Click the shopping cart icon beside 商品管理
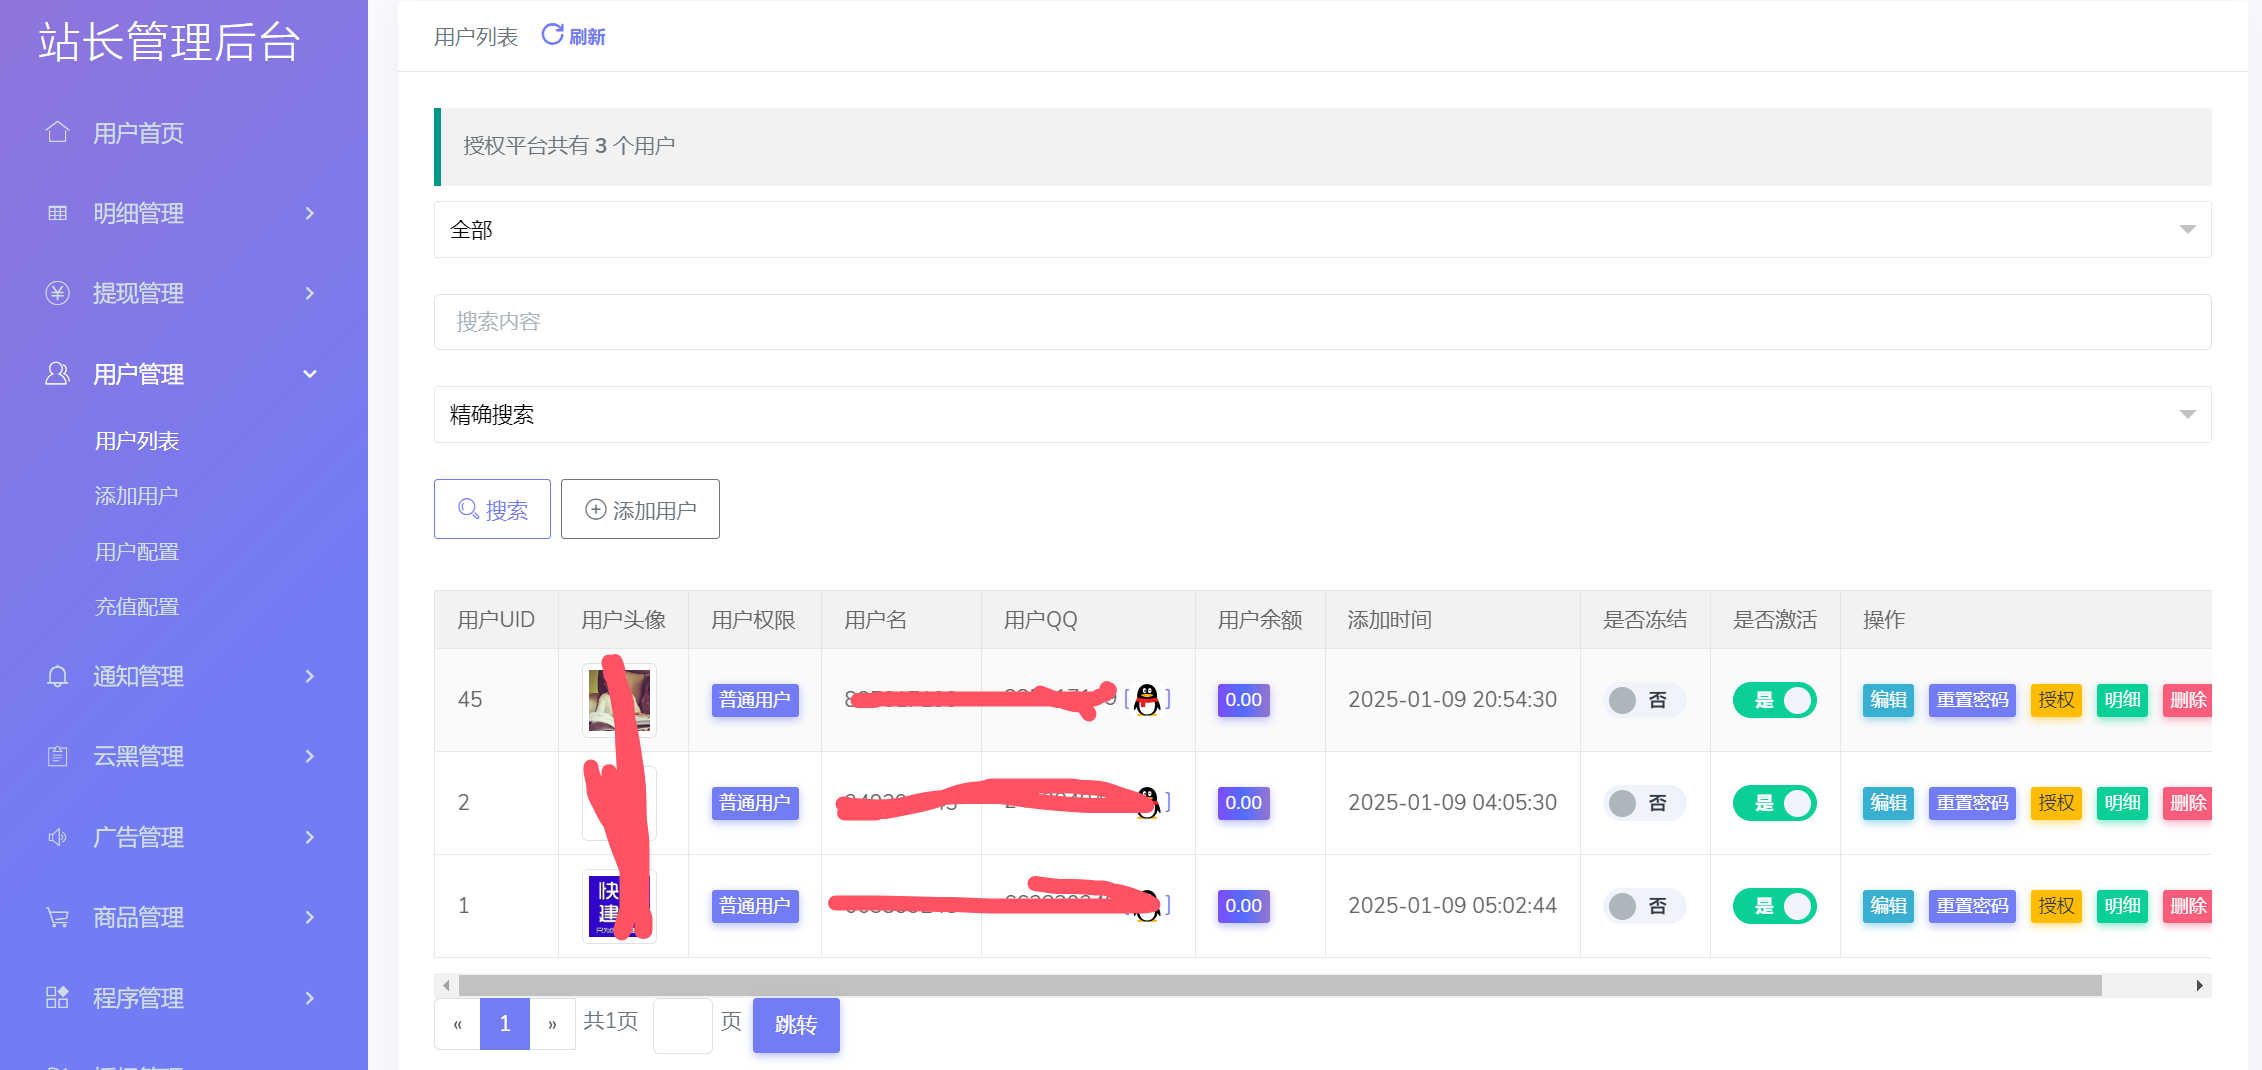Image resolution: width=2262 pixels, height=1070 pixels. (x=58, y=917)
